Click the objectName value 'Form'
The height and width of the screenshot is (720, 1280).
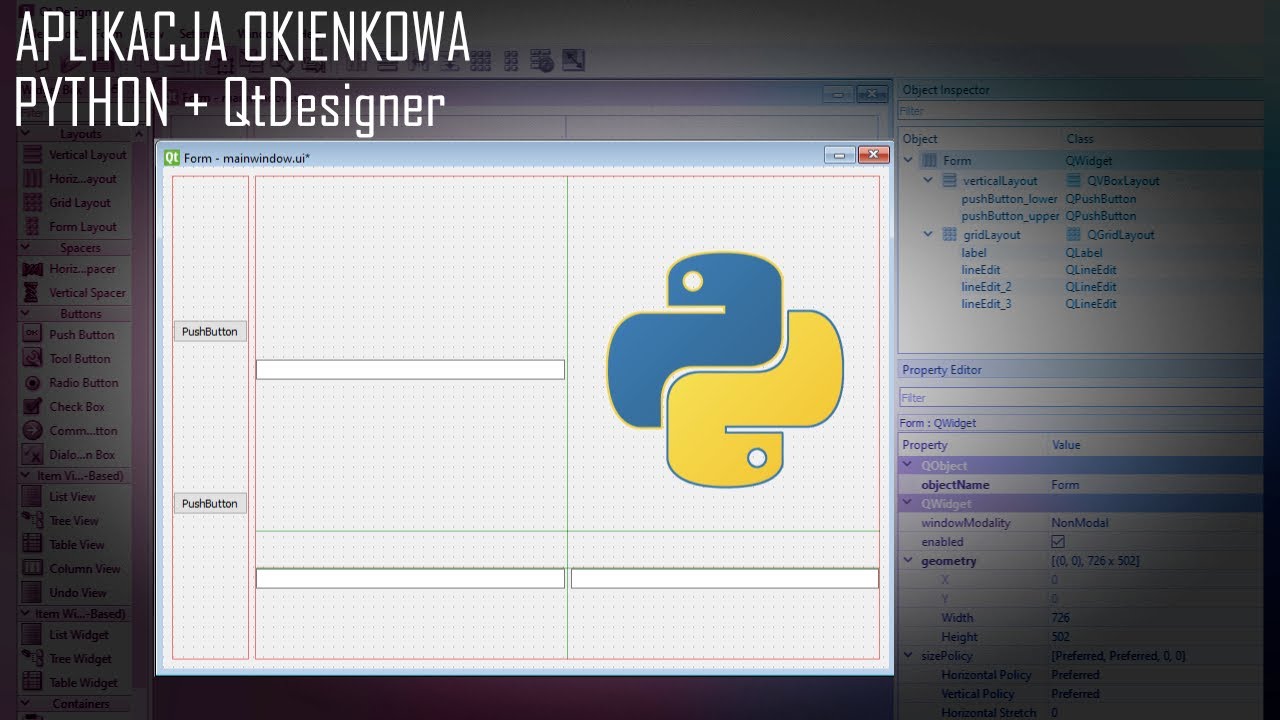pos(1065,485)
